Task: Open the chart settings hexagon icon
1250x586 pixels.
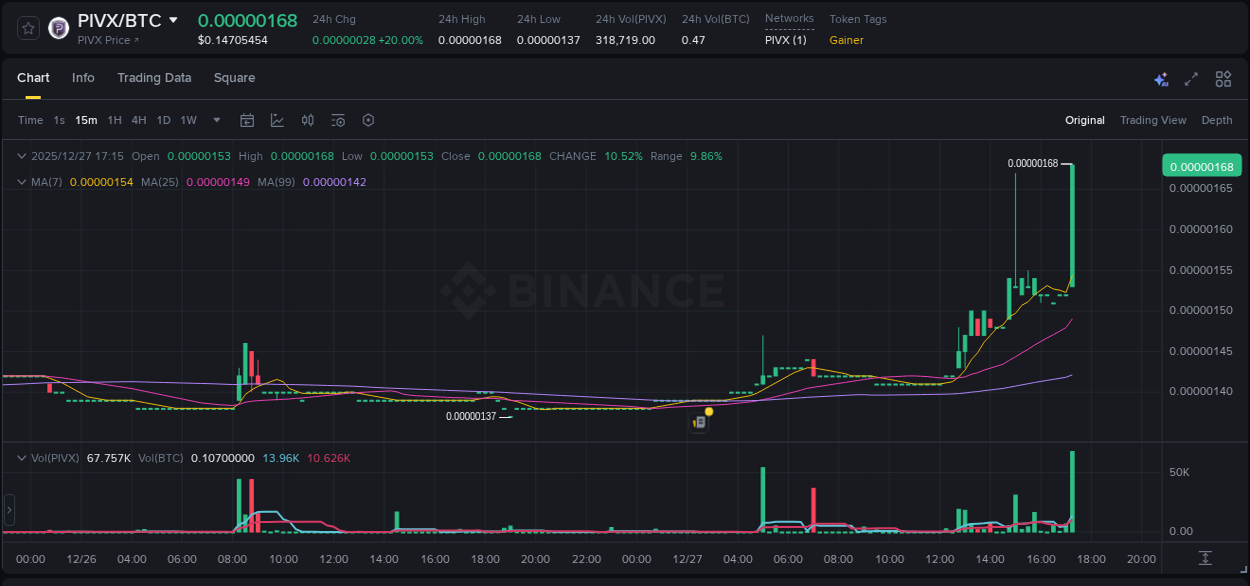Action: click(367, 120)
